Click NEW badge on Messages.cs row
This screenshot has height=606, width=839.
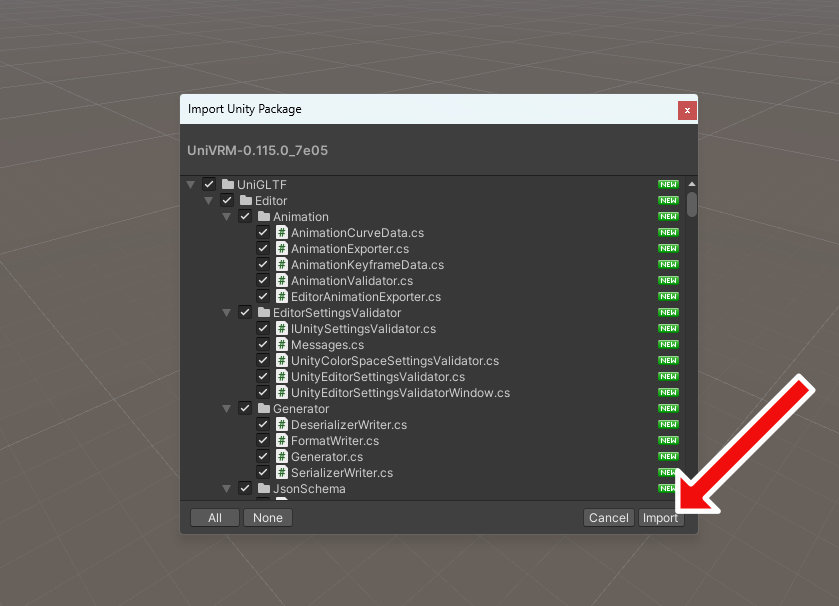668,344
